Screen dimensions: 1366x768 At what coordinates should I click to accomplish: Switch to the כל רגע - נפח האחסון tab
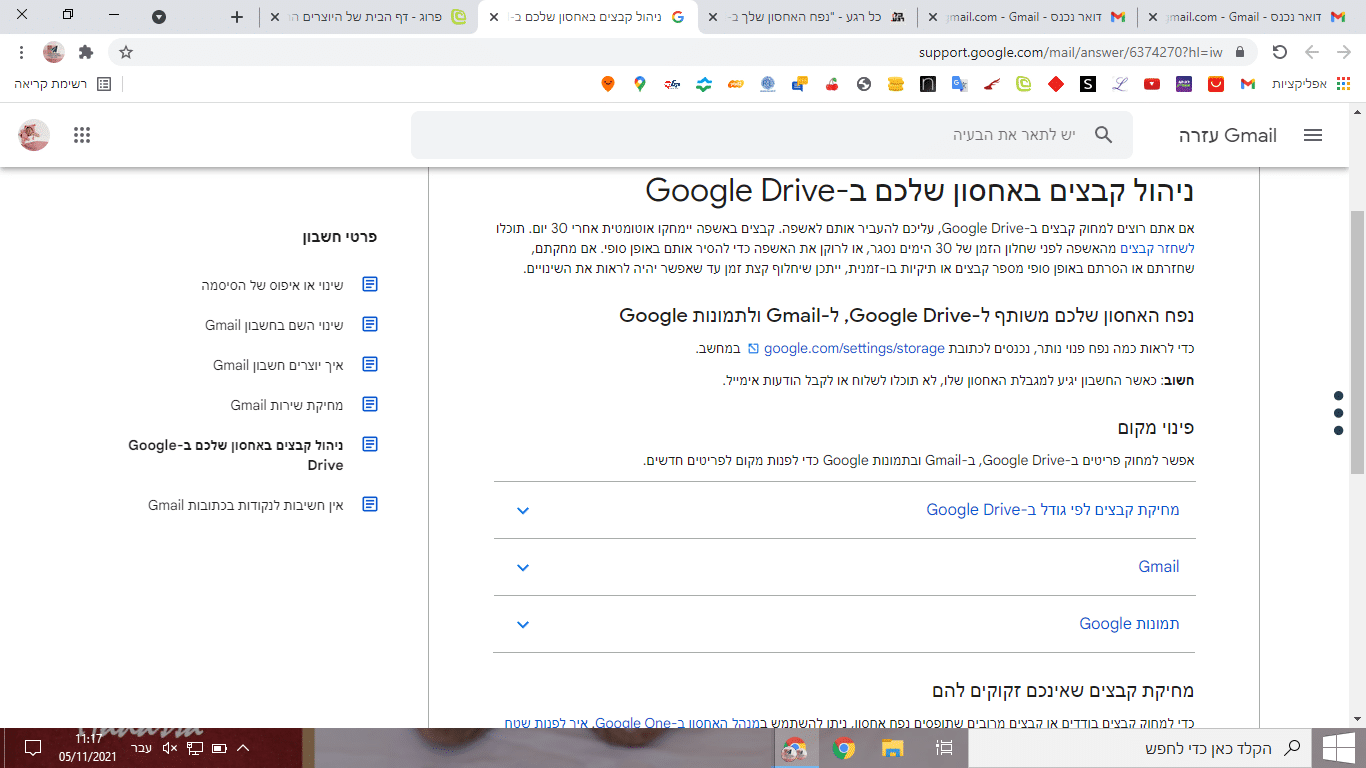[806, 17]
